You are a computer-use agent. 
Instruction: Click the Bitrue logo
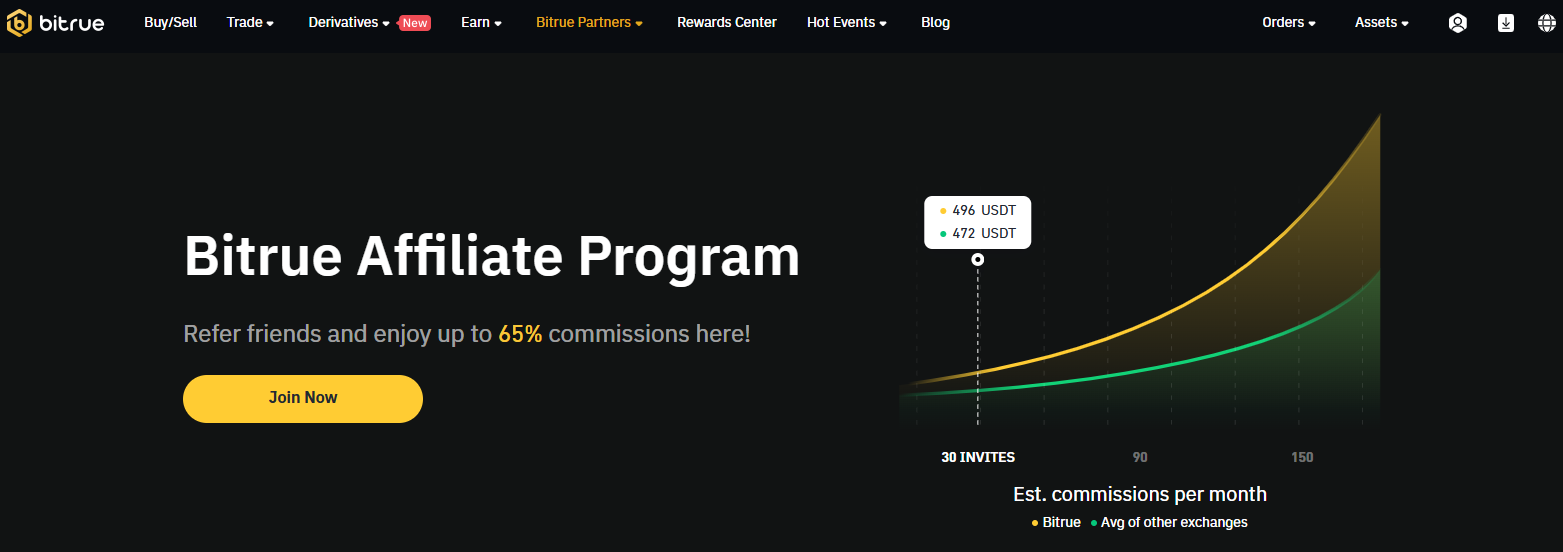point(55,22)
